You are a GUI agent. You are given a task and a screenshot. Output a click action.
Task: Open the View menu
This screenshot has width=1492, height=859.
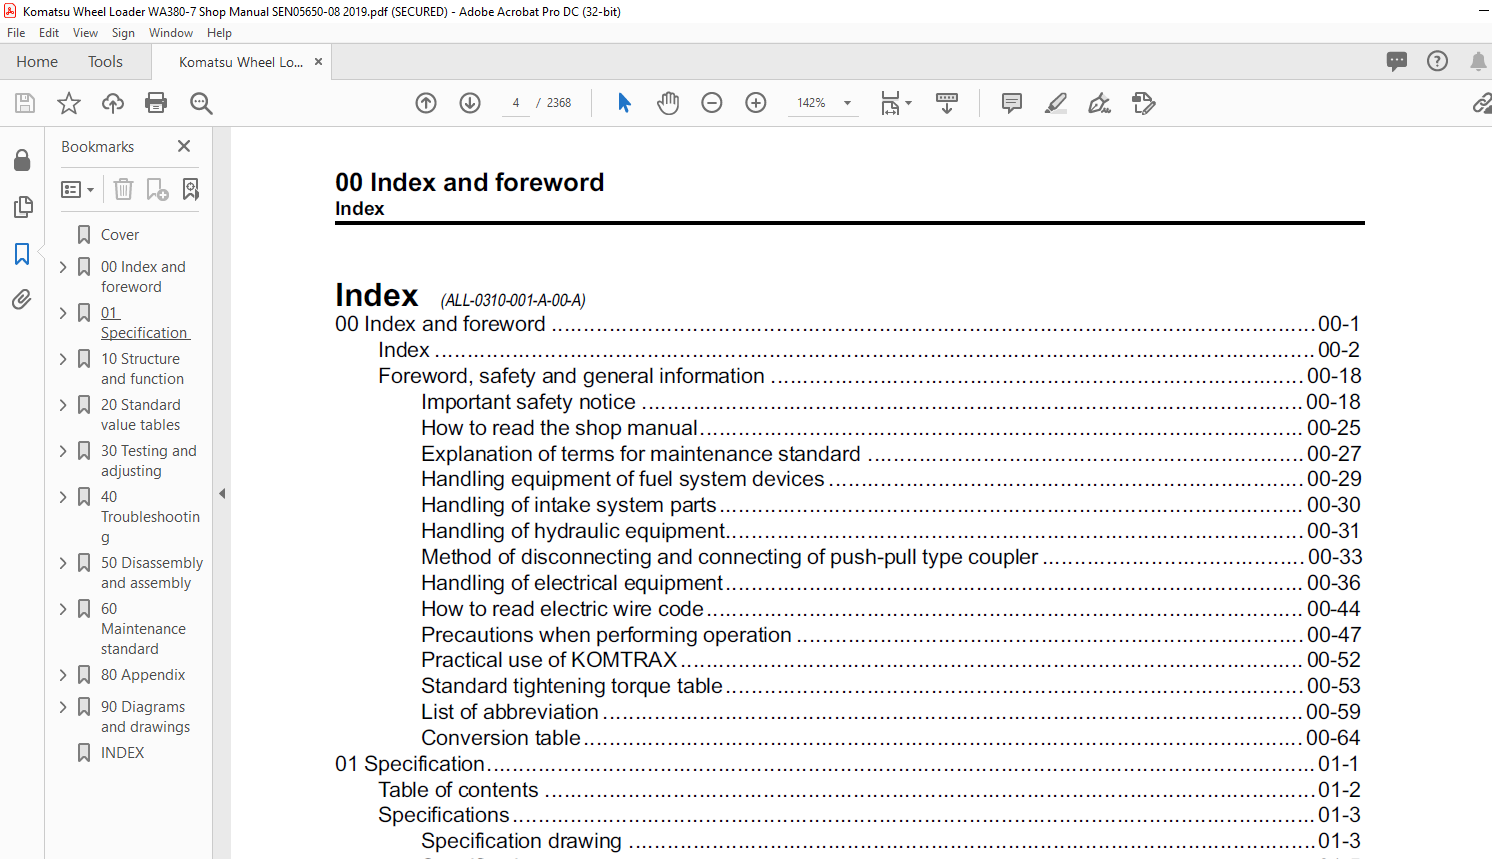(x=85, y=33)
